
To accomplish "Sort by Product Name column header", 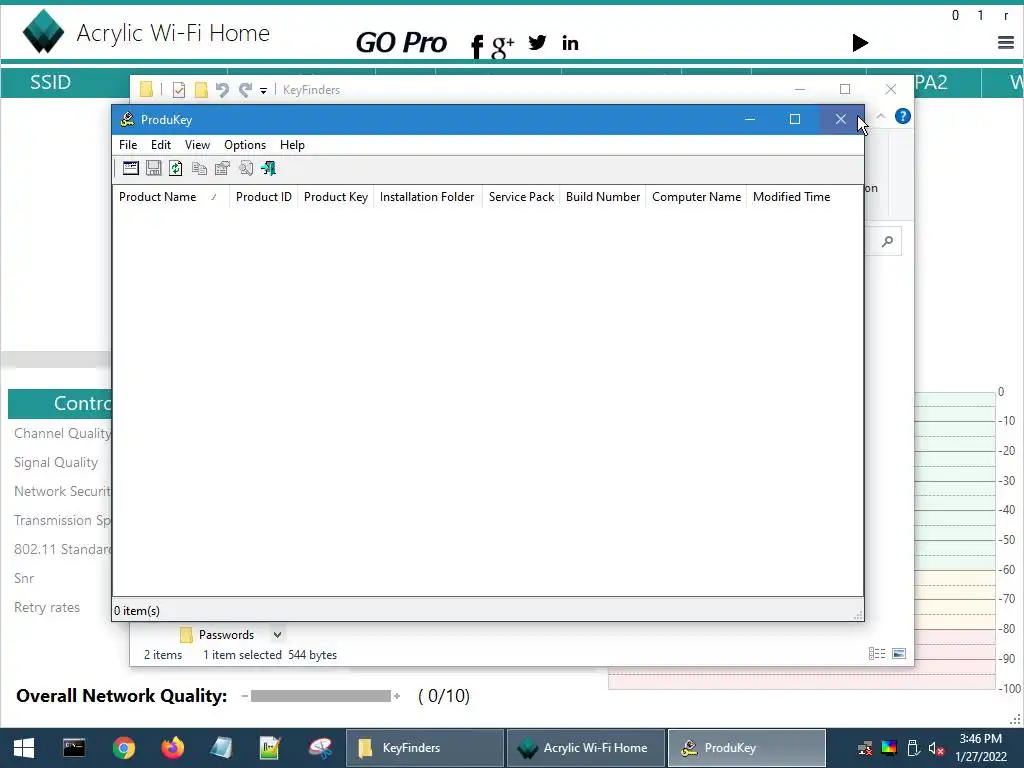I will pyautogui.click(x=171, y=197).
